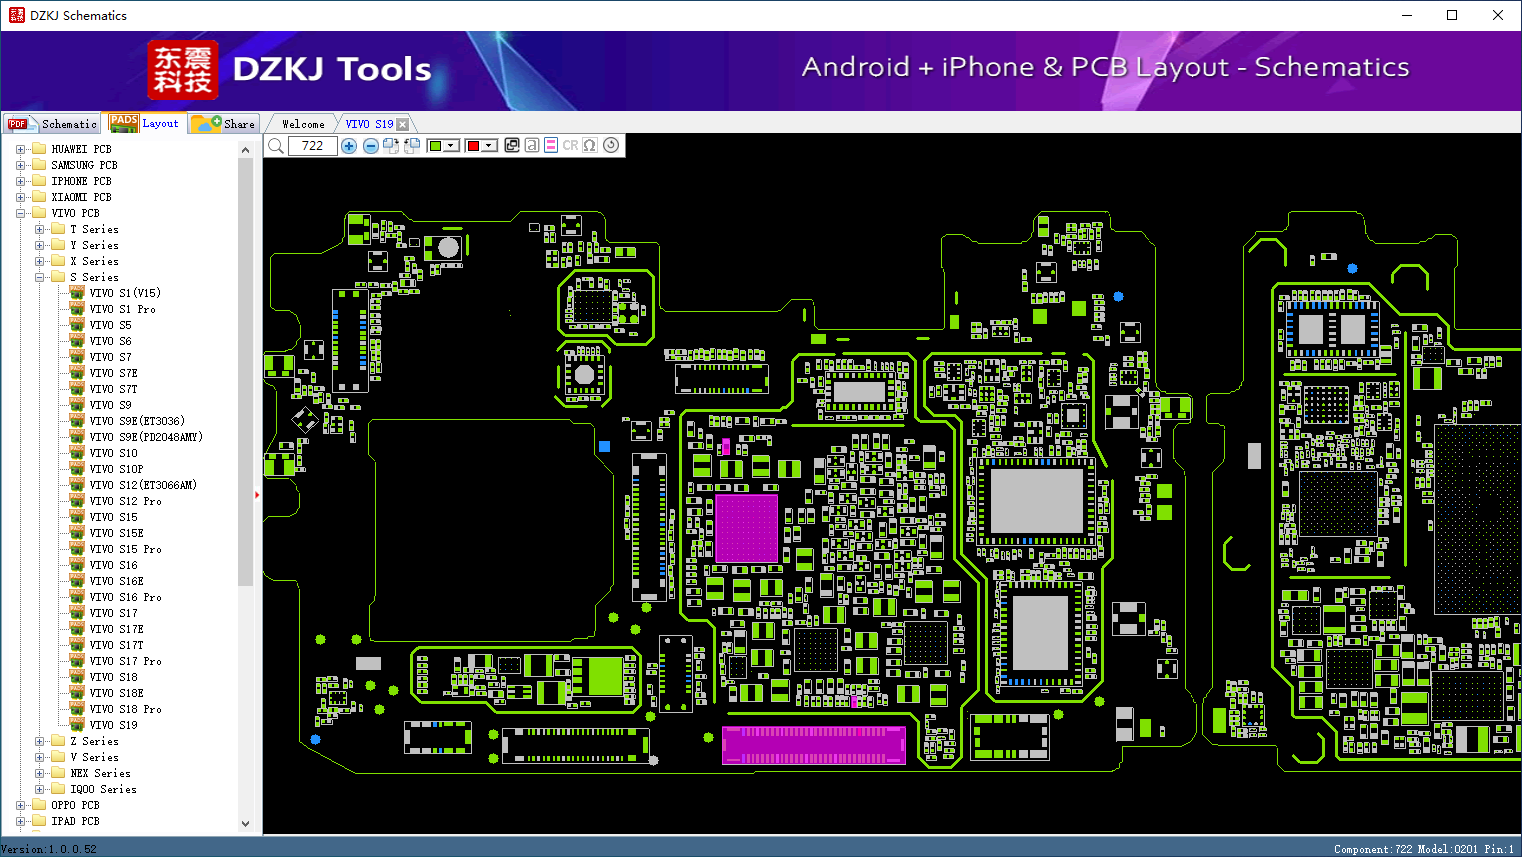This screenshot has height=857, width=1522.
Task: Click the DZKJ Tools red logo in the banner
Action: pyautogui.click(x=182, y=70)
